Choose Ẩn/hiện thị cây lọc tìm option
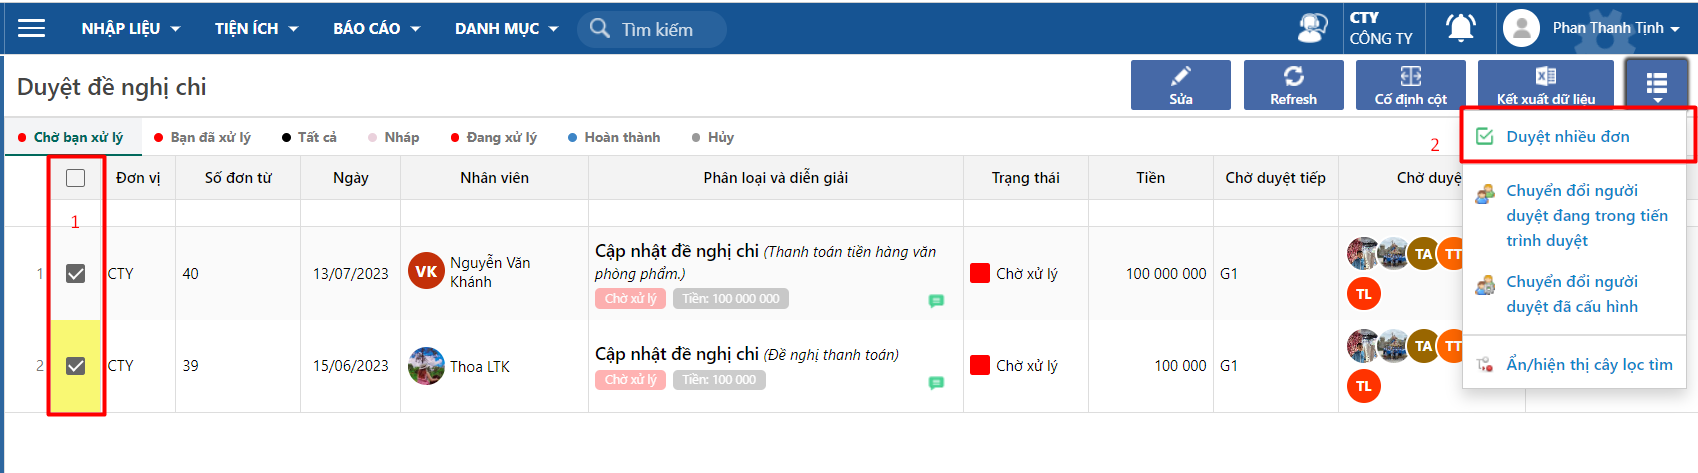The width and height of the screenshot is (1698, 473). pos(1588,364)
